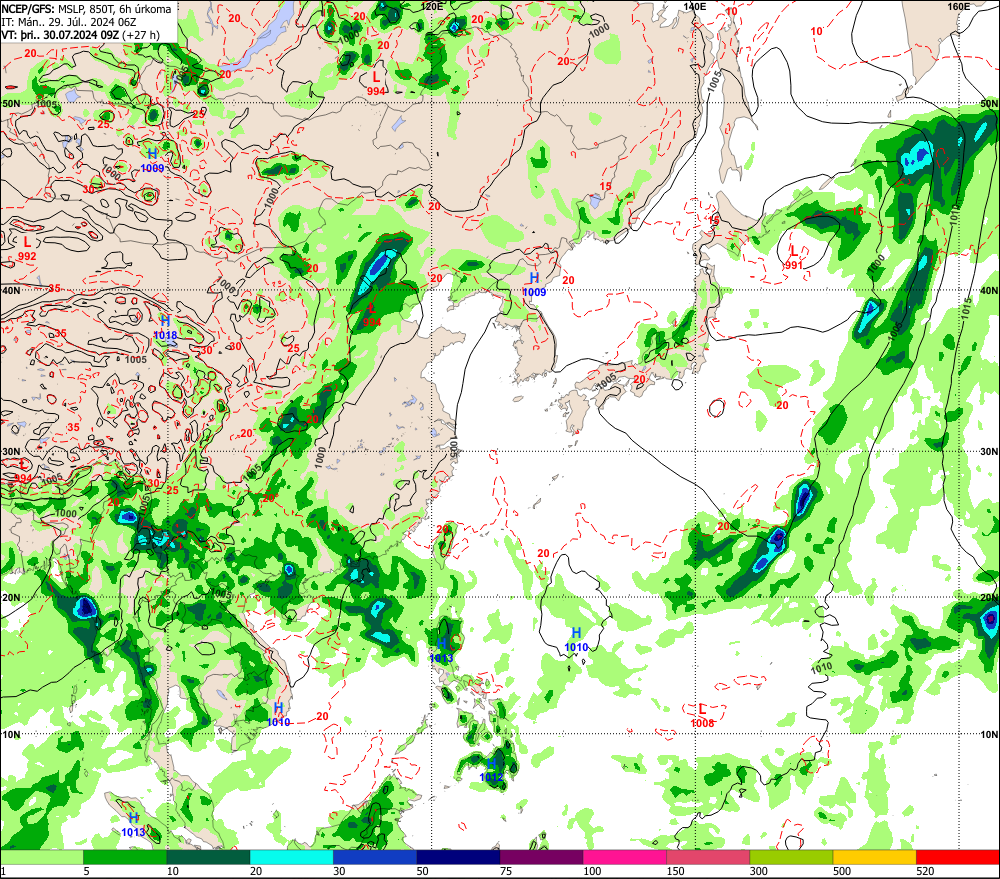Click the legend value label 150
Screen dimensions: 1000x879
pyautogui.click(x=675, y=871)
